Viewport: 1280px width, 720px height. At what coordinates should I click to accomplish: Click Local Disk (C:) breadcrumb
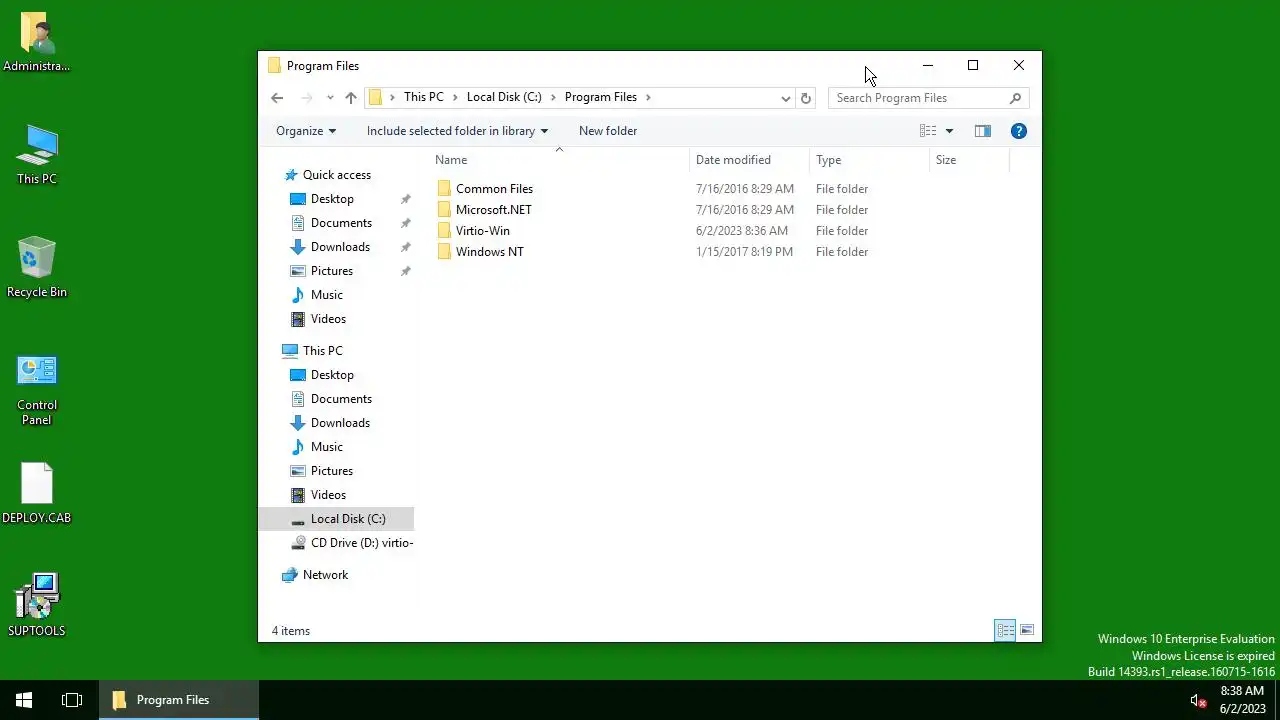pyautogui.click(x=504, y=98)
